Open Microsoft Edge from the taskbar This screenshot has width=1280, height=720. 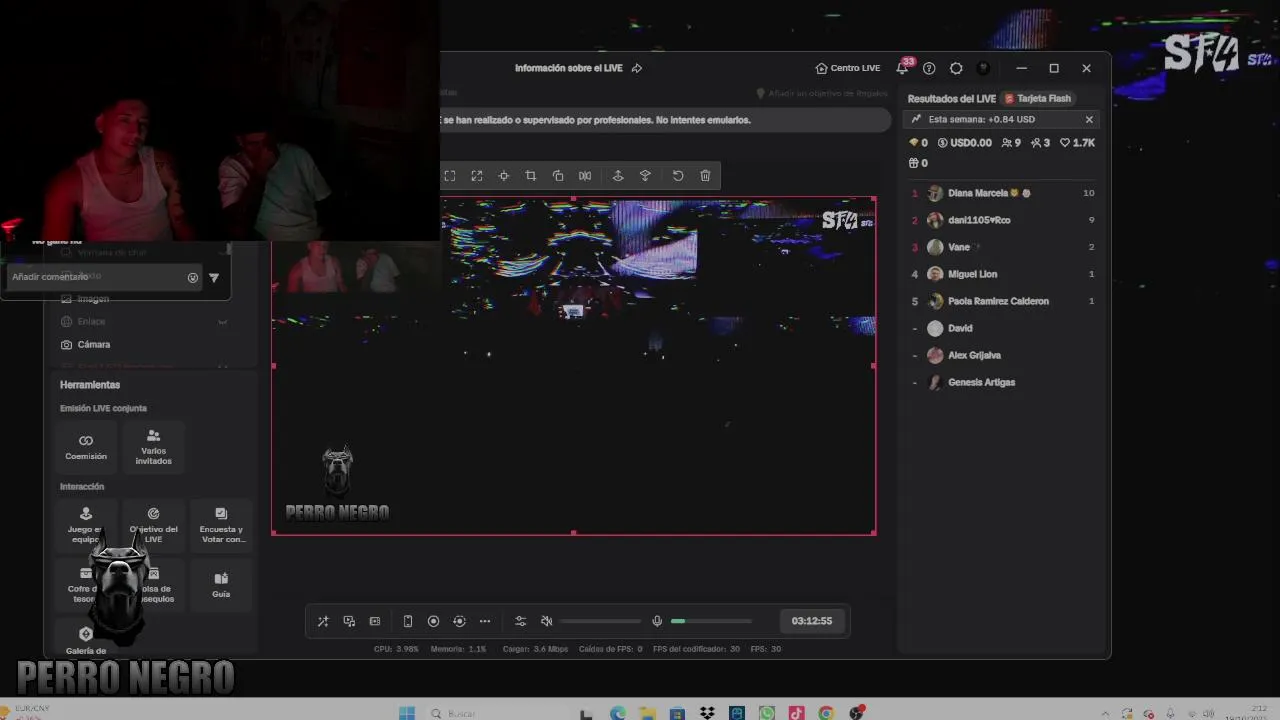click(618, 713)
